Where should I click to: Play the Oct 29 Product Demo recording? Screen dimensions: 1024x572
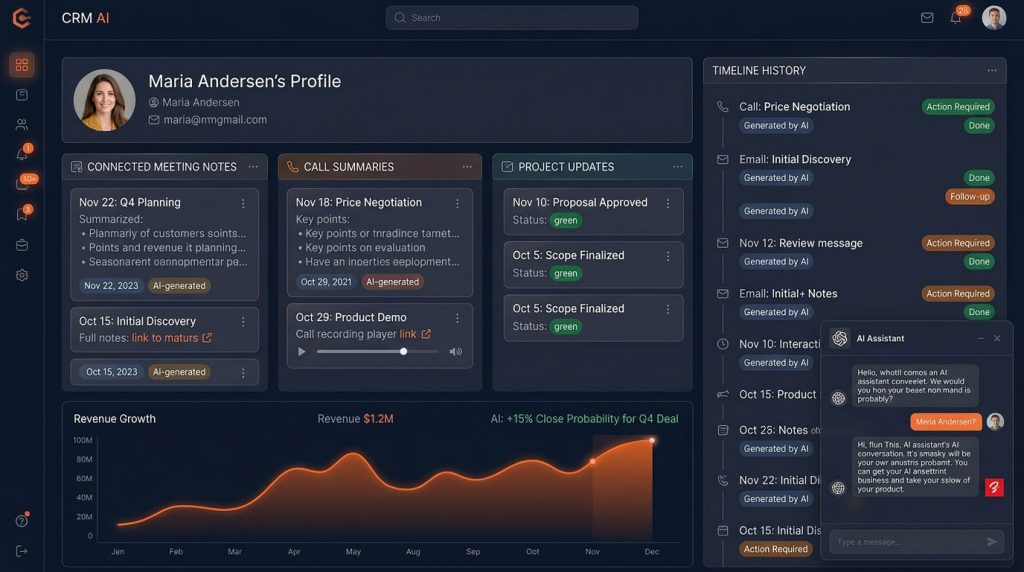pyautogui.click(x=302, y=351)
